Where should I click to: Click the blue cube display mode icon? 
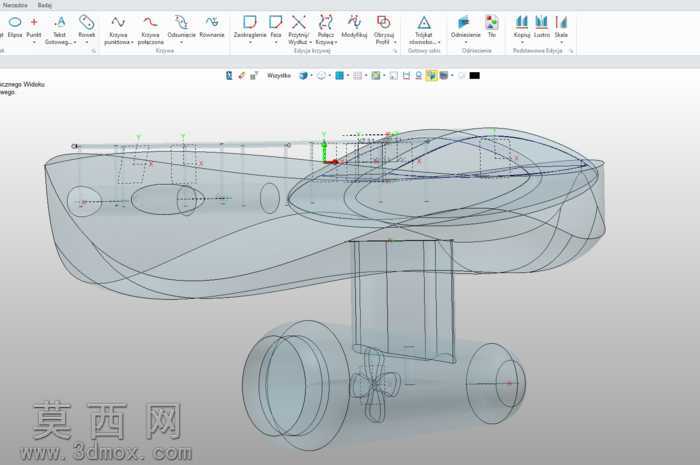304,75
